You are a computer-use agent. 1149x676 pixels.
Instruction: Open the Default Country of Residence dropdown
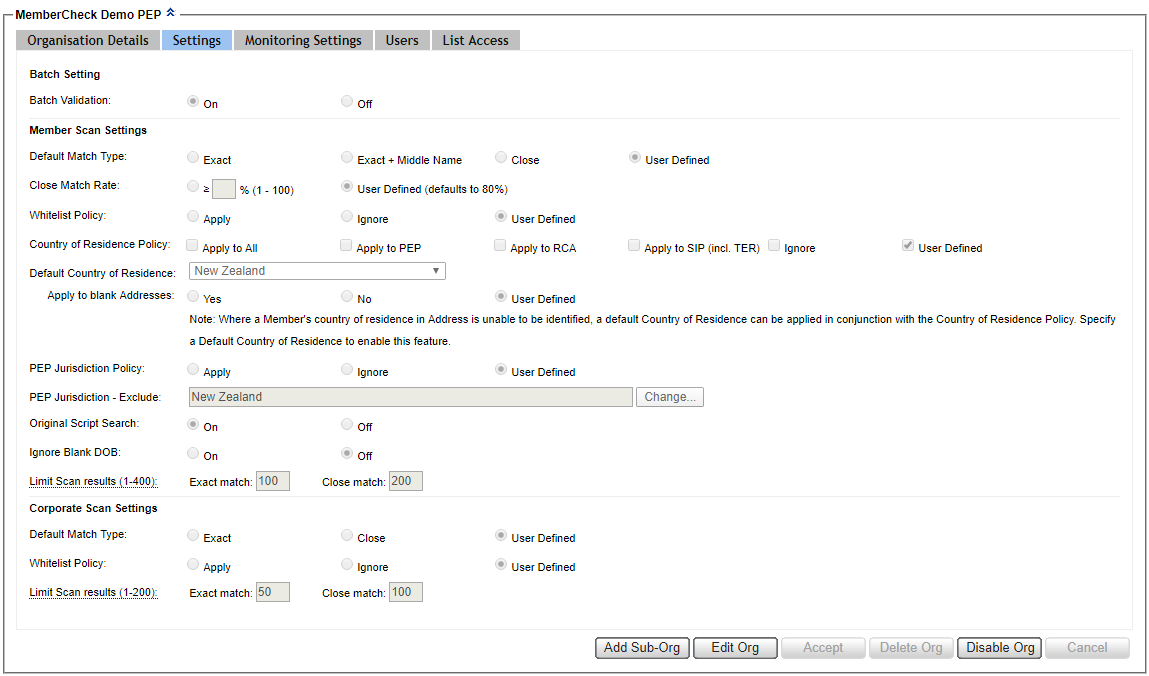click(317, 271)
